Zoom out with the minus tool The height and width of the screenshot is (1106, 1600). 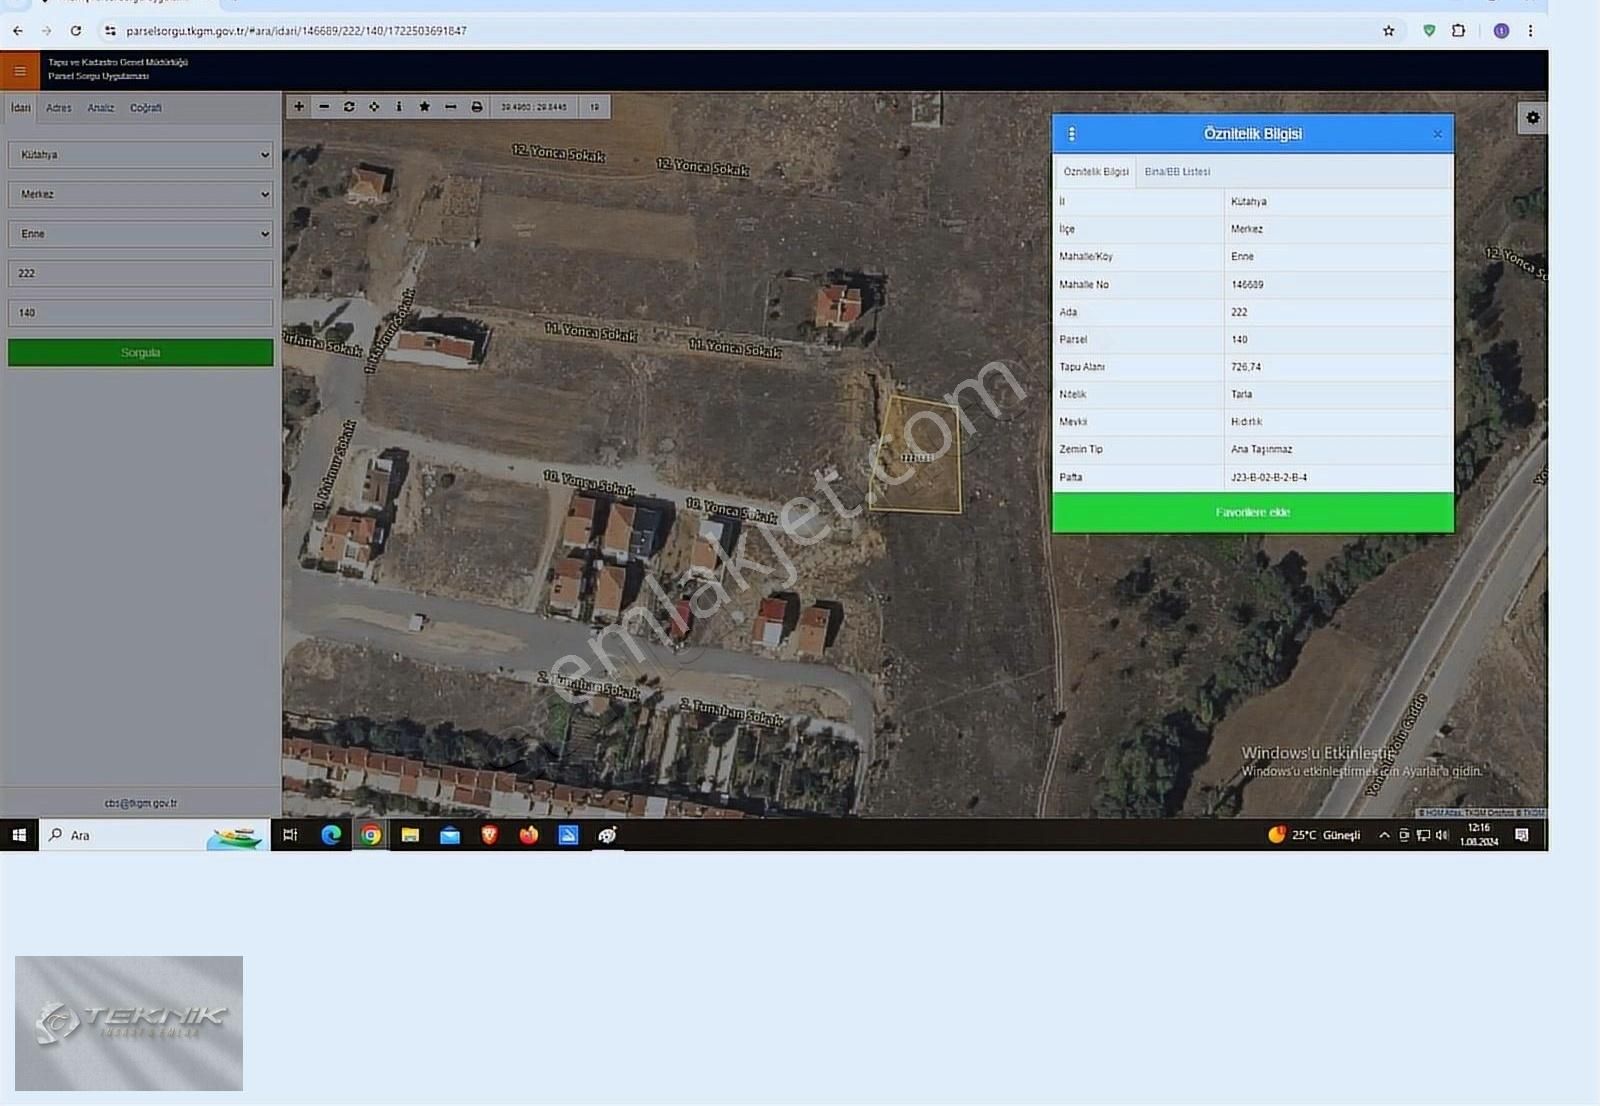324,107
